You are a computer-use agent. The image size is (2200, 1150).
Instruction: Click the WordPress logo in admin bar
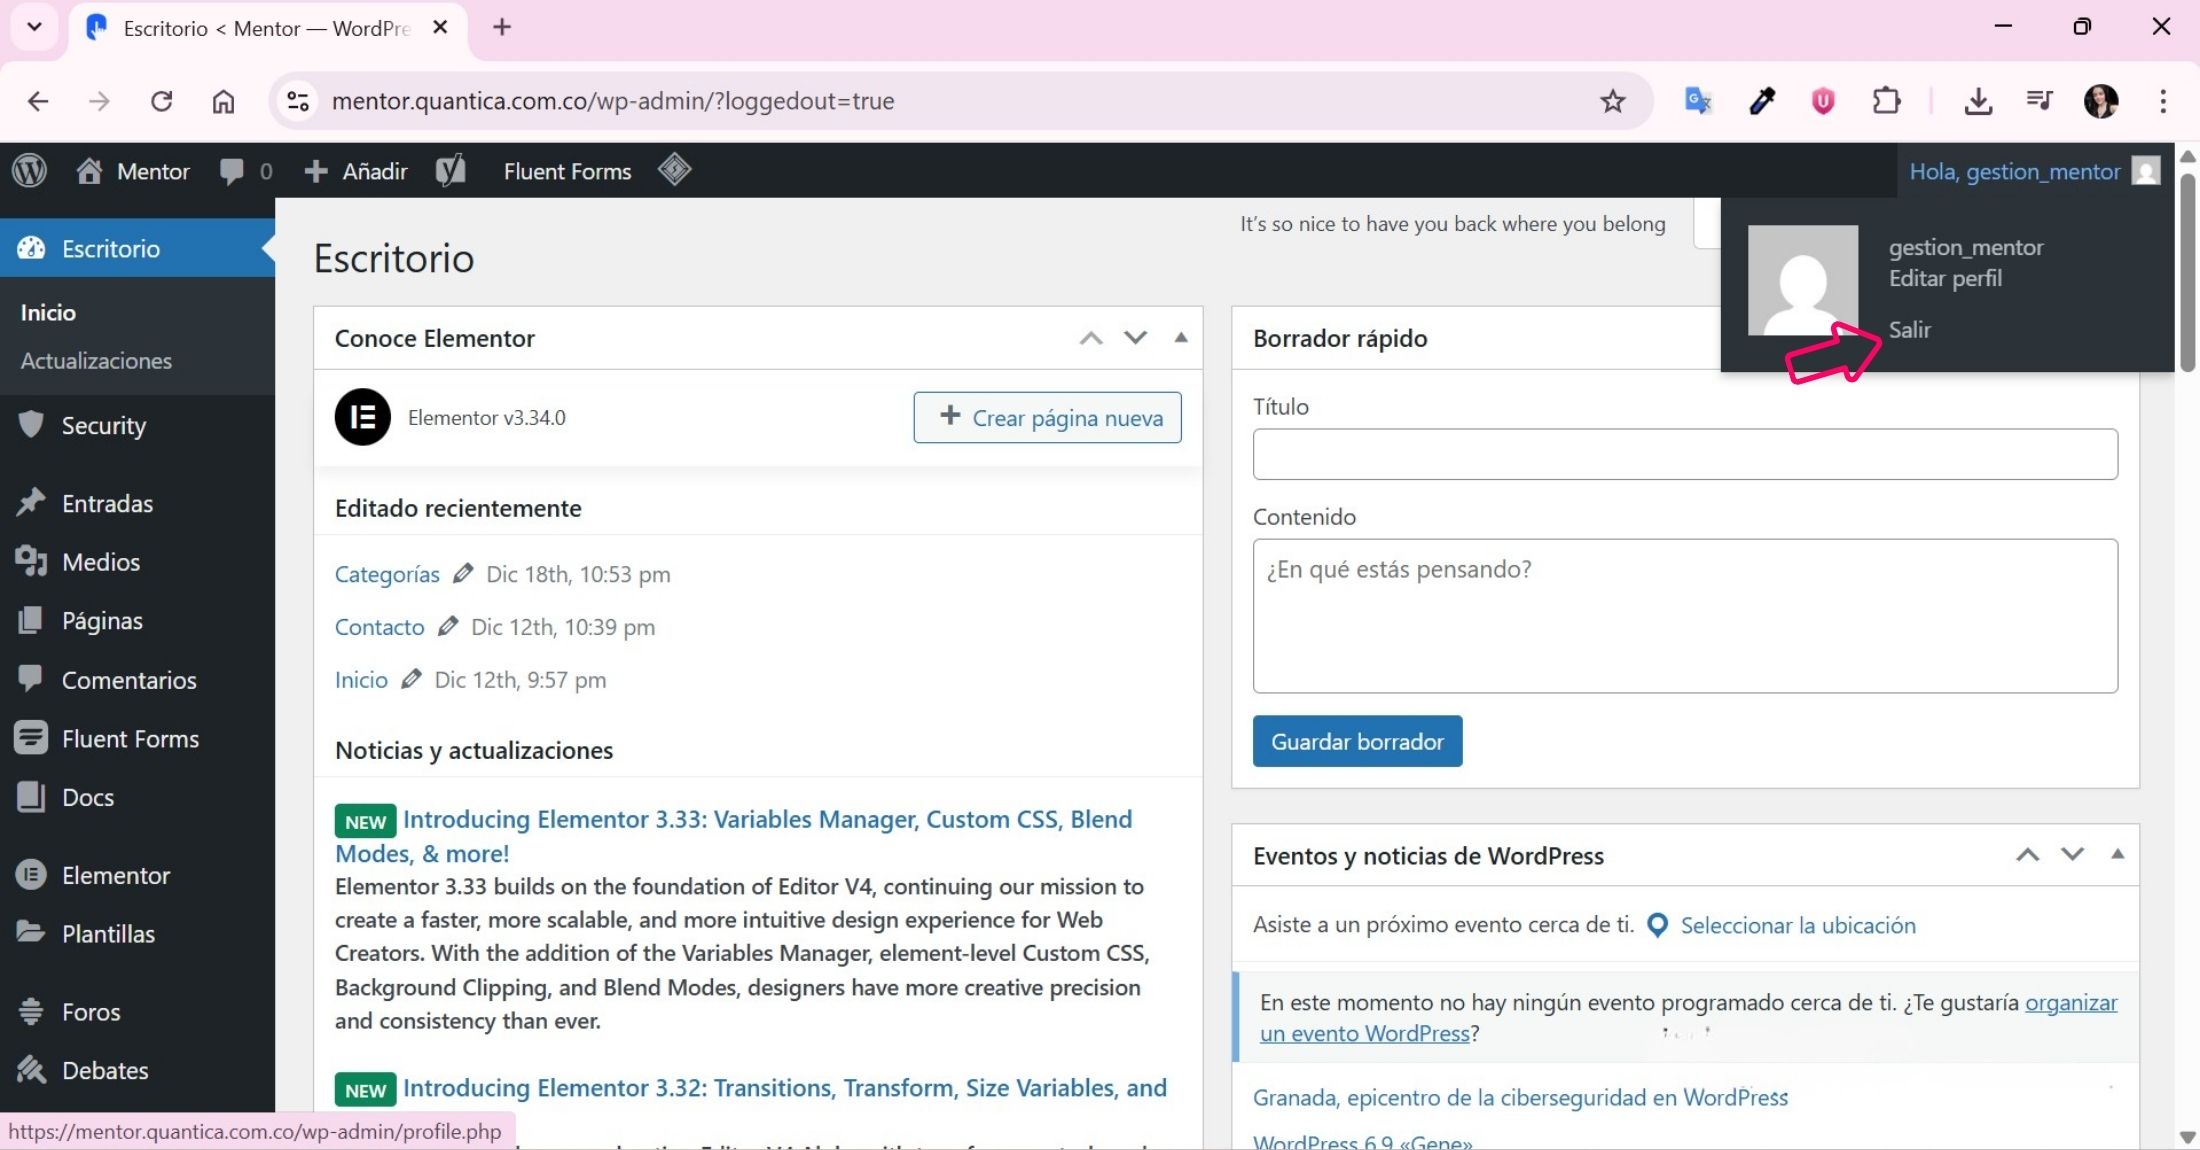click(x=30, y=171)
